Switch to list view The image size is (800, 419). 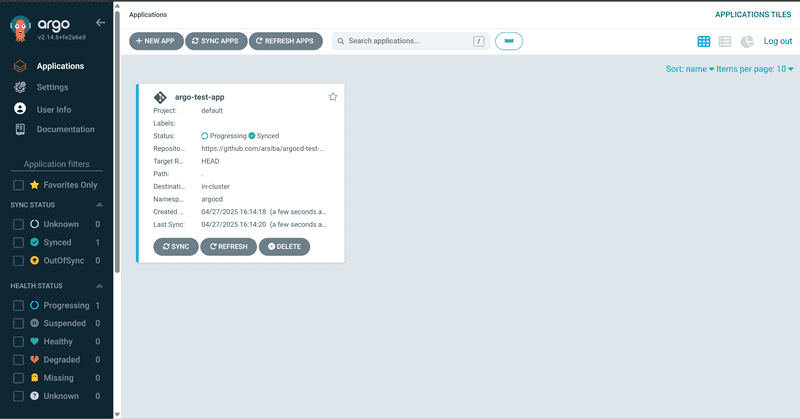725,41
